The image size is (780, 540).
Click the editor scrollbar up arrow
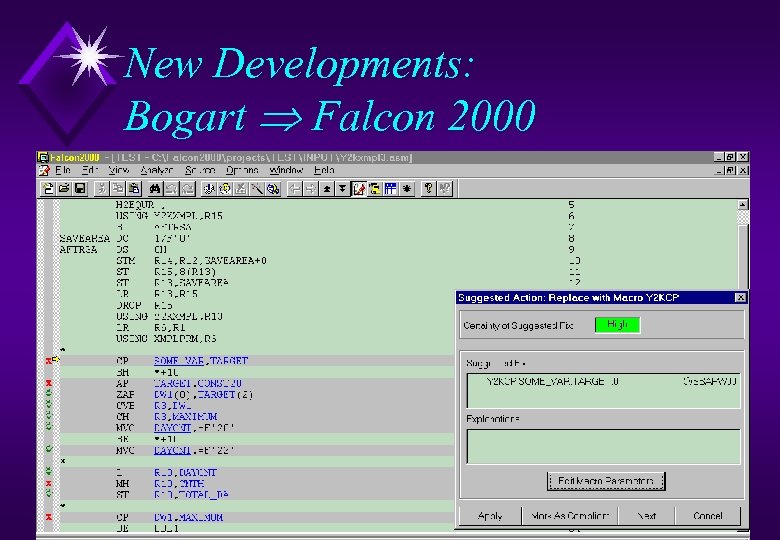point(742,204)
